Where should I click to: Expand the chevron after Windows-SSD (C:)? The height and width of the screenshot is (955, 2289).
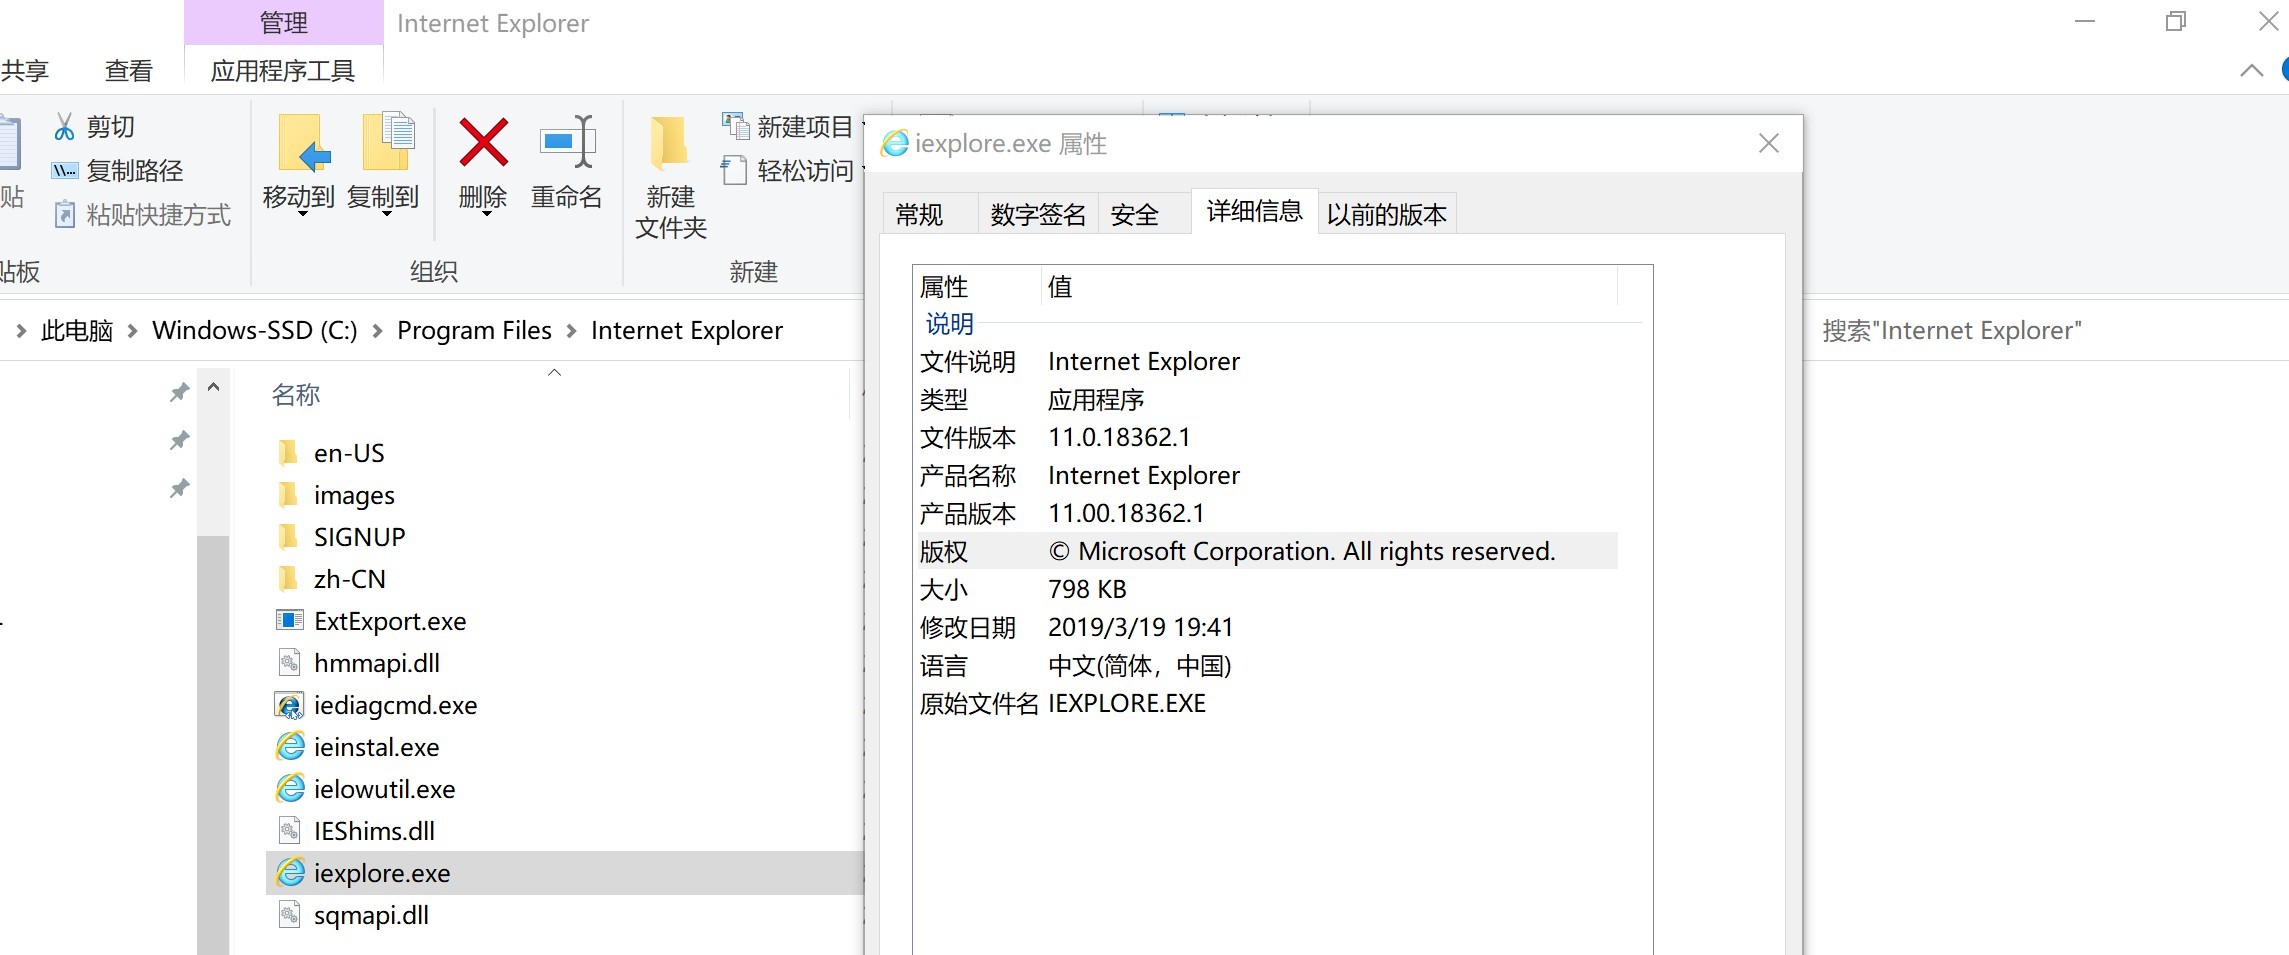click(377, 331)
